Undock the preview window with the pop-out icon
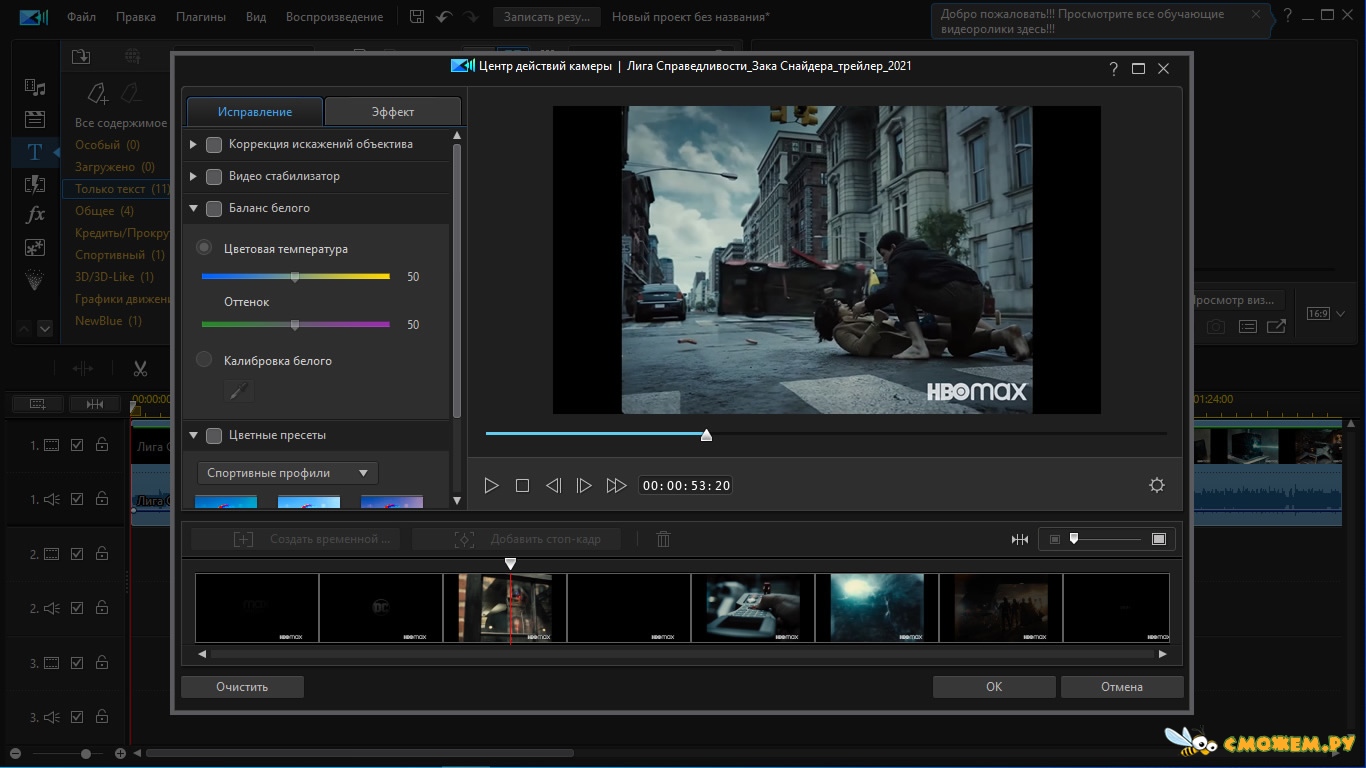1366x768 pixels. (1276, 326)
